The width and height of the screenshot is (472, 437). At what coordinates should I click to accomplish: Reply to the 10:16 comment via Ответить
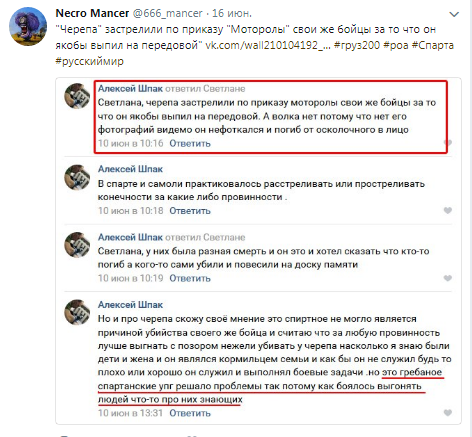(190, 143)
